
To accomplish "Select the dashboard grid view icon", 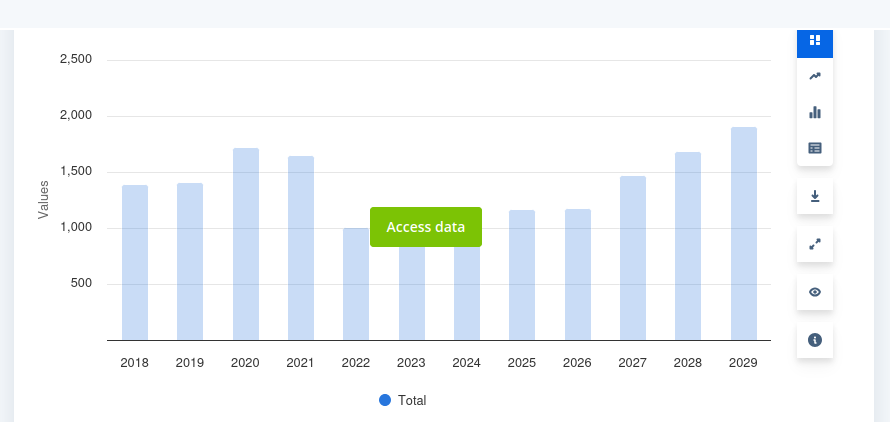I will point(815,40).
